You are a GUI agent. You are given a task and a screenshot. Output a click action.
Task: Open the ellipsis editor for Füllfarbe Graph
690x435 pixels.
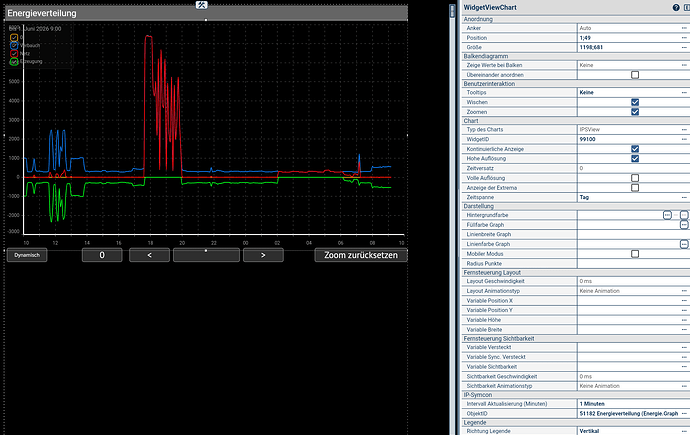point(684,225)
